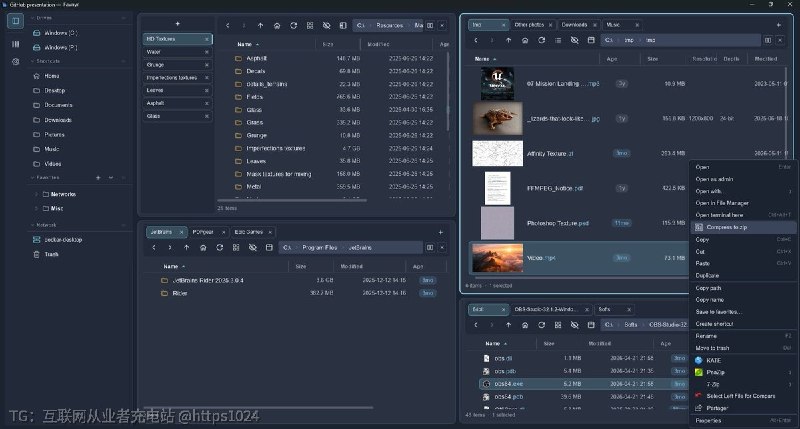Toggle hidden files in the tmp pane
Image resolution: width=800 pixels, height=429 pixels.
pyautogui.click(x=574, y=40)
